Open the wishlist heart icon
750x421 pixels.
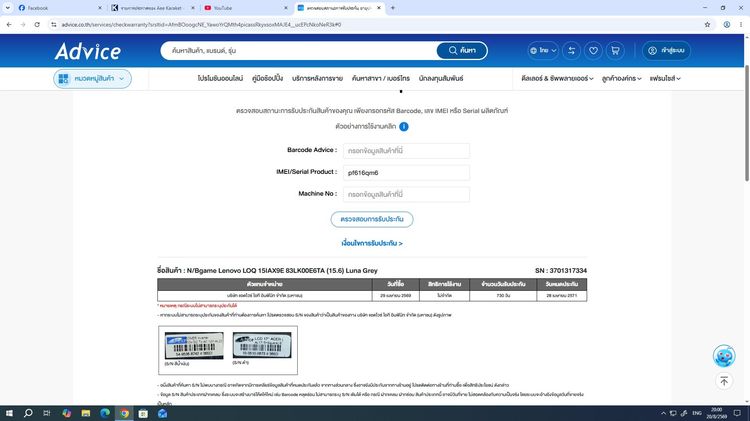pyautogui.click(x=593, y=50)
